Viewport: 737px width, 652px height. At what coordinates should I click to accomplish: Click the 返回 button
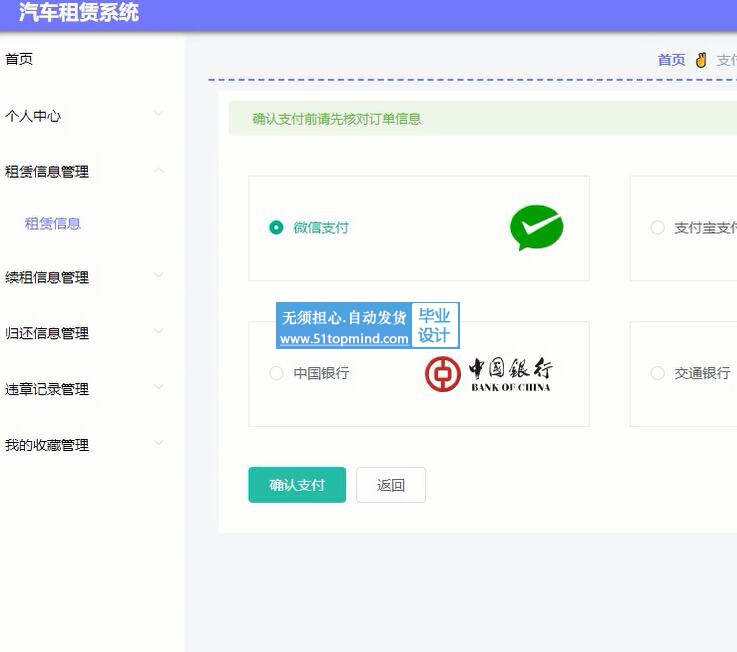point(391,485)
